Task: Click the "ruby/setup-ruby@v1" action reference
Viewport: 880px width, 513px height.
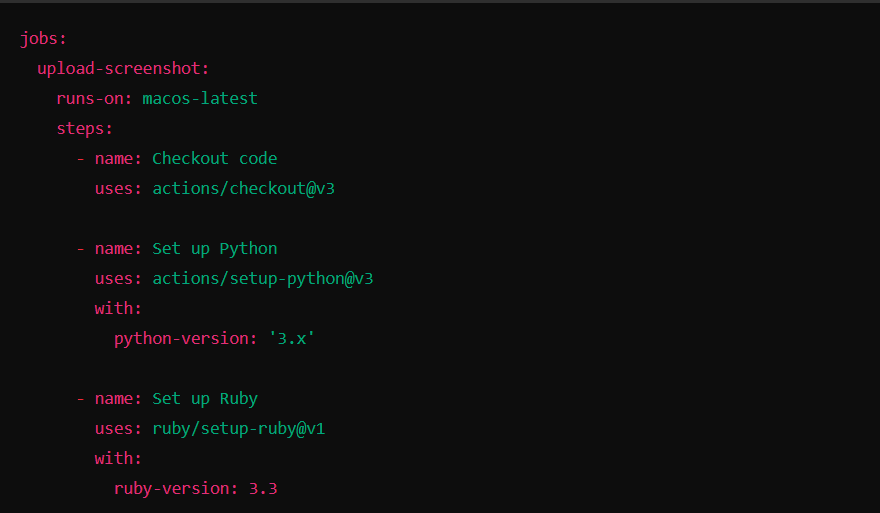Action: [x=238, y=428]
